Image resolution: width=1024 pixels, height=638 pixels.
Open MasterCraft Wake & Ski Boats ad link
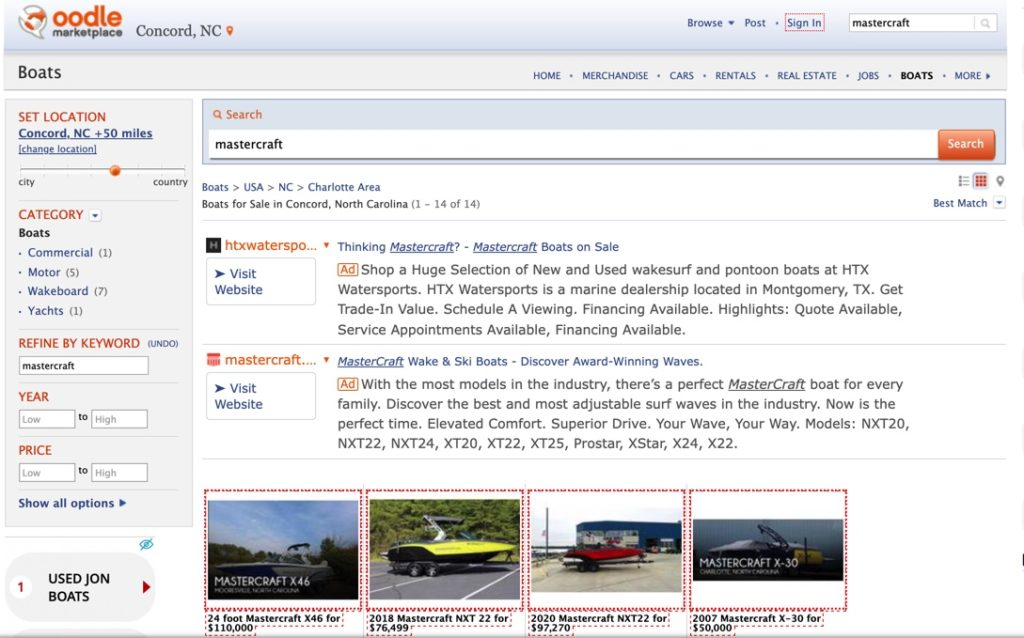click(520, 361)
